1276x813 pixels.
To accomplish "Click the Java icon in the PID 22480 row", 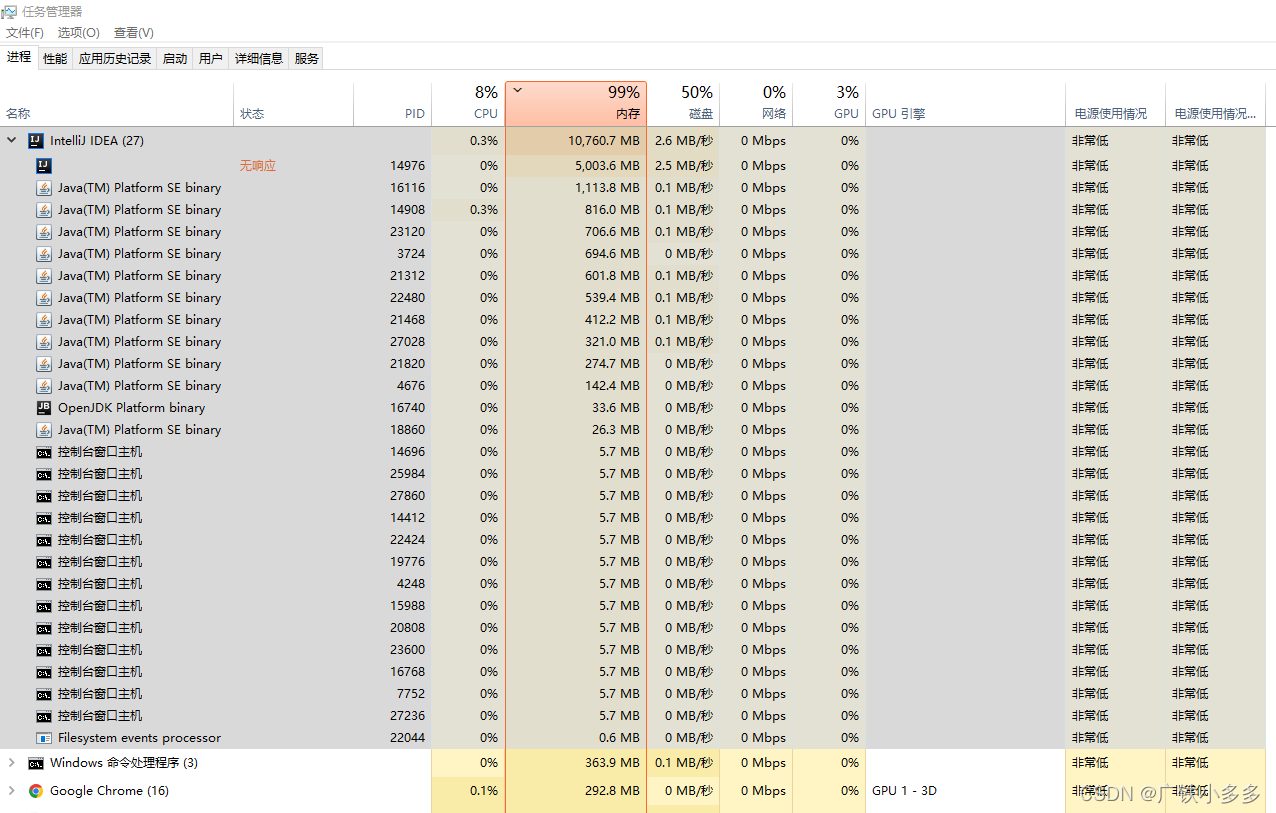I will [x=43, y=298].
